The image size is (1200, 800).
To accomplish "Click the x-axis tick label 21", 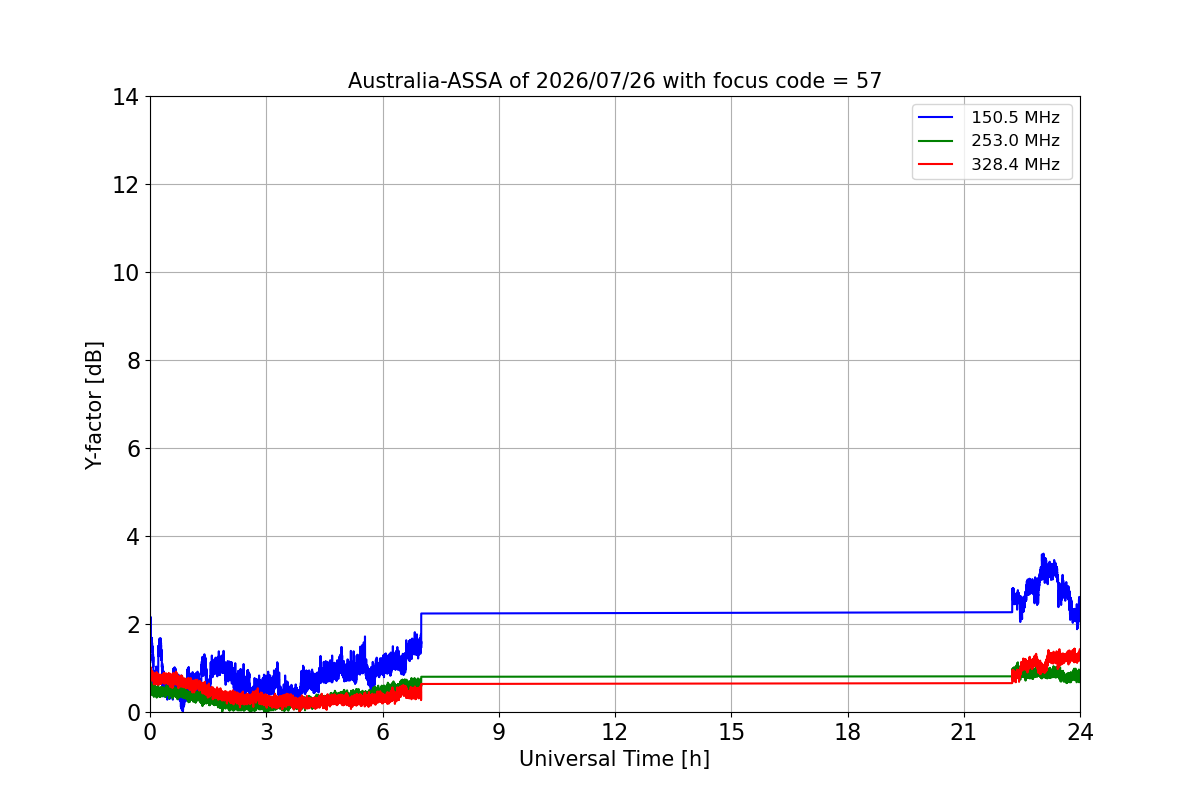I will [x=964, y=732].
